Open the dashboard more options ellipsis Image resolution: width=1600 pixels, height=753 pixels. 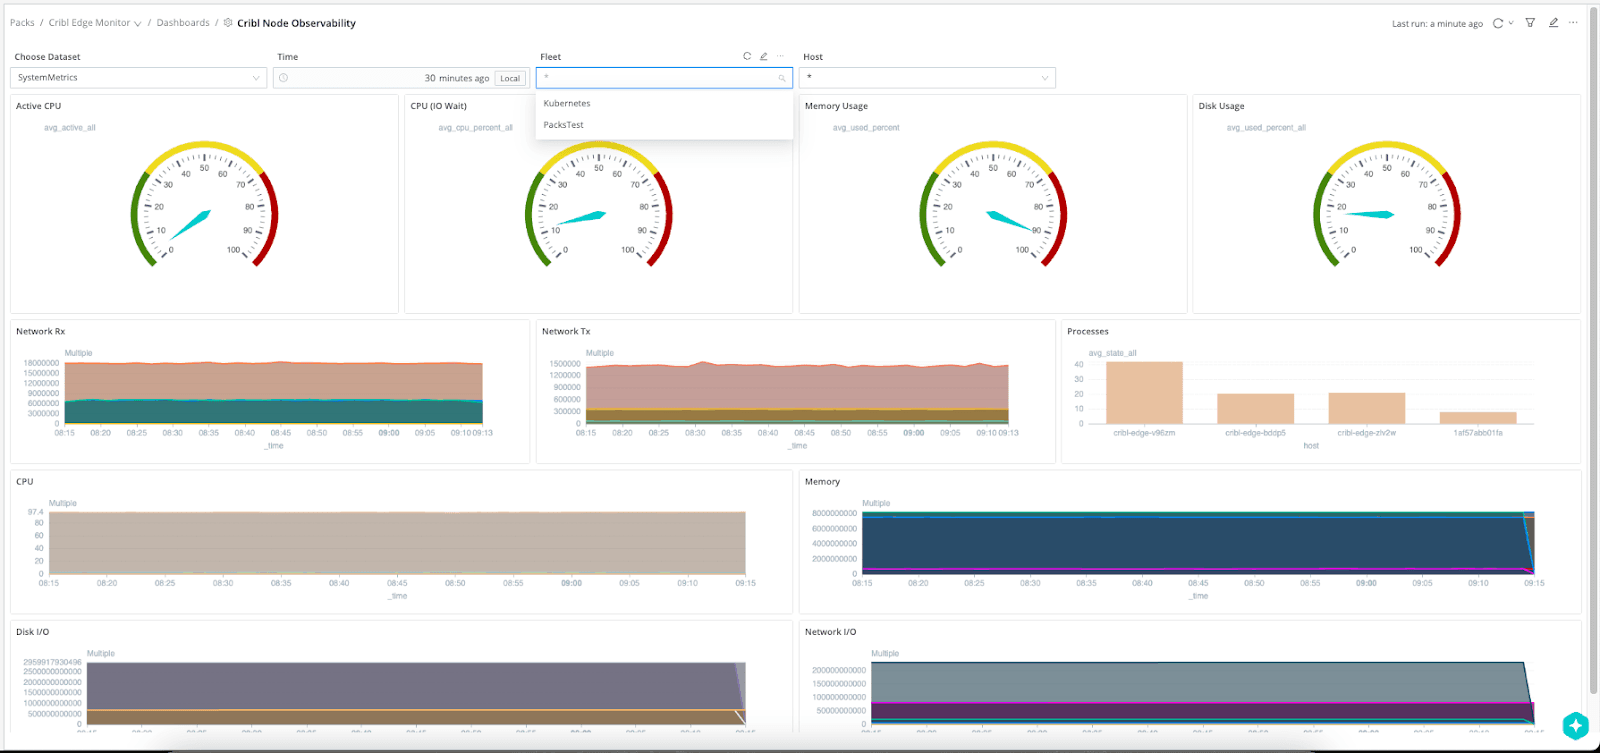pos(1574,23)
